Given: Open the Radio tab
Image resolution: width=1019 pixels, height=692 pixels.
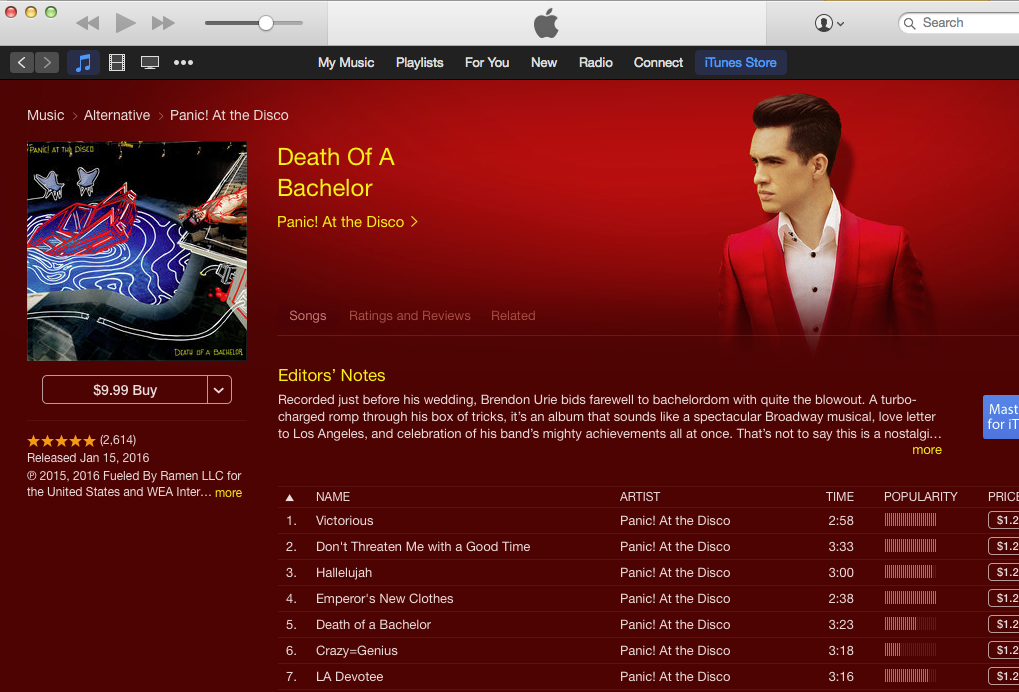Looking at the screenshot, I should click(x=596, y=62).
